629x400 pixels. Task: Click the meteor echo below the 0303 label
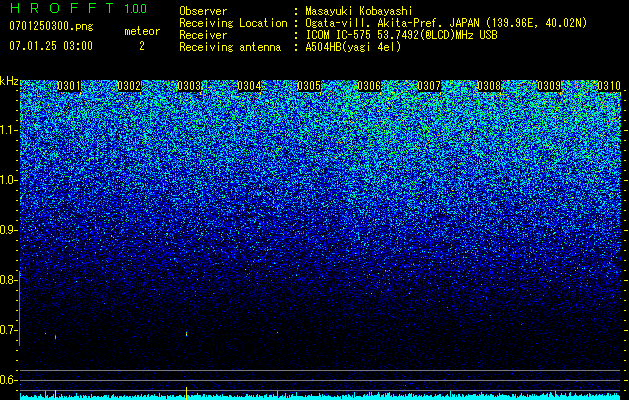click(x=187, y=334)
